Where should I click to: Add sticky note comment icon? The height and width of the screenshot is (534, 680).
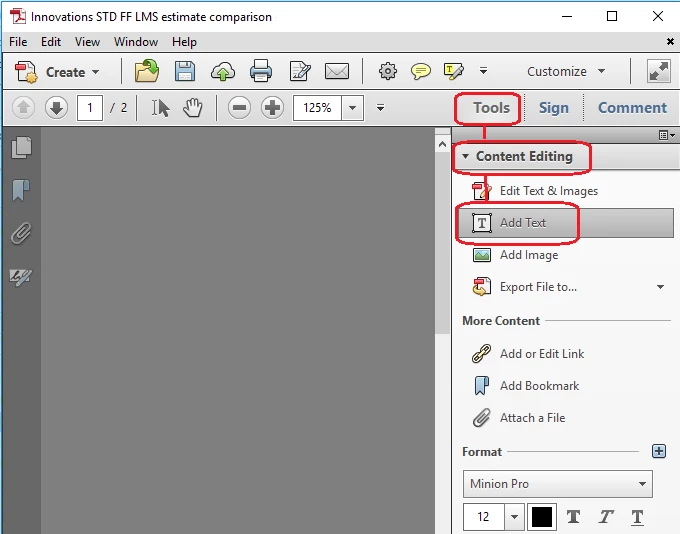(421, 71)
